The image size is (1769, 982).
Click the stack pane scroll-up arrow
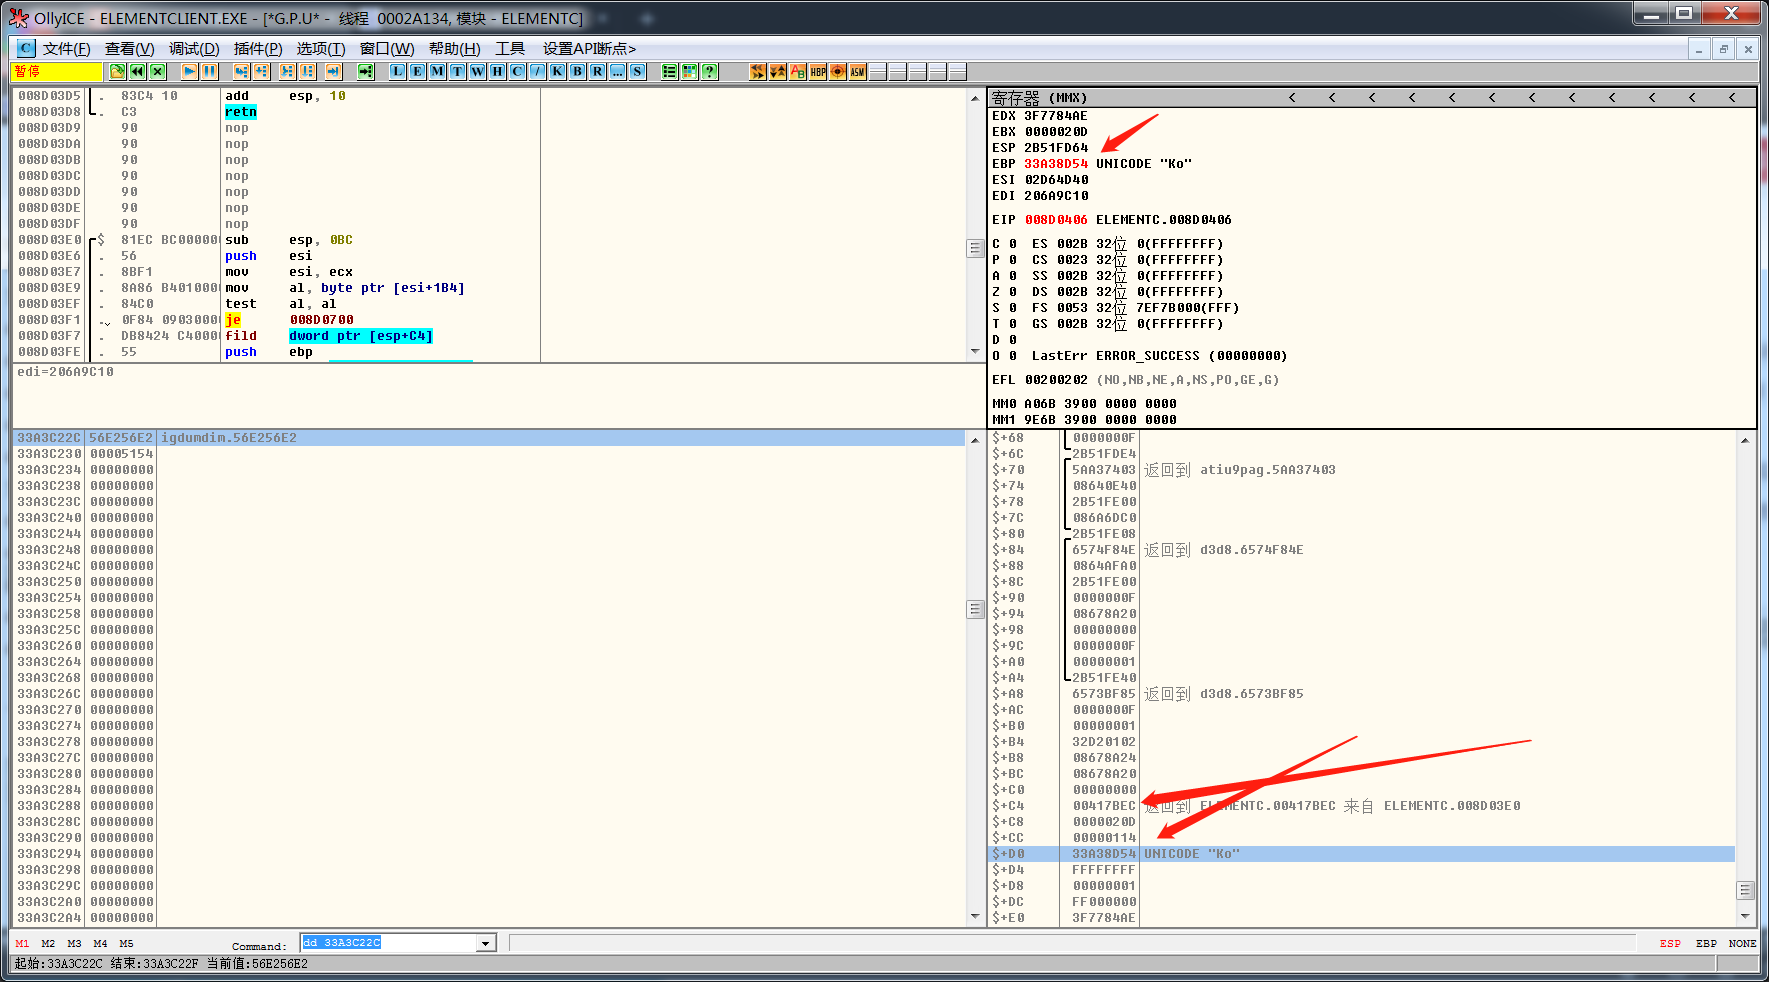(1745, 441)
